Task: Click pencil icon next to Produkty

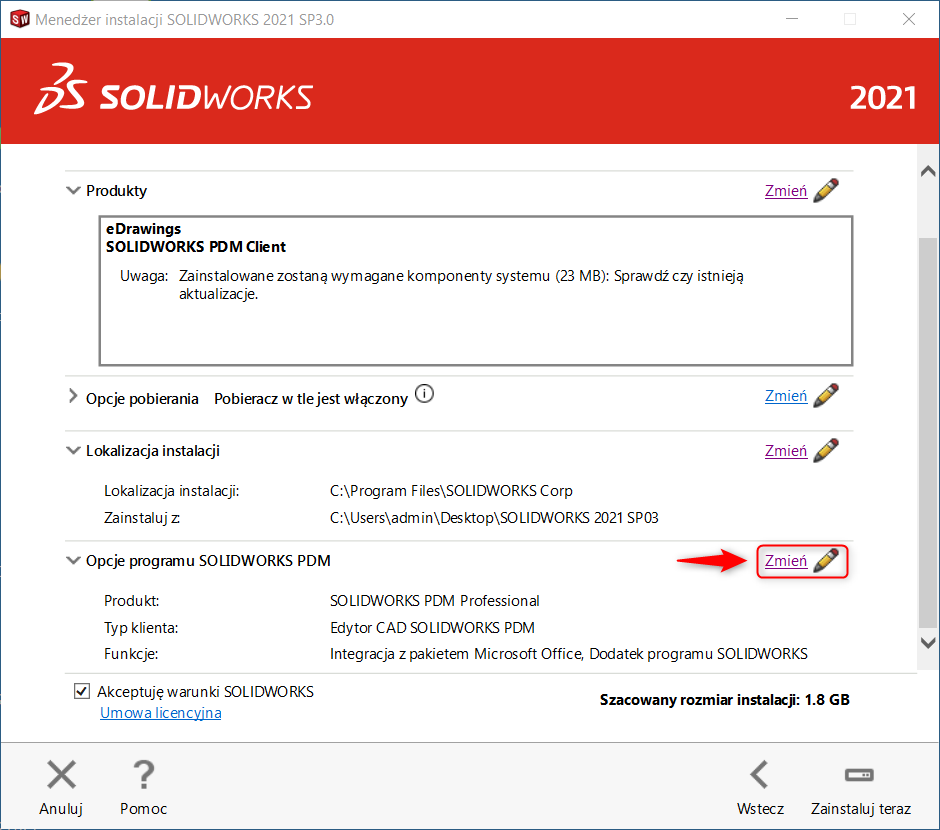Action: coord(825,191)
